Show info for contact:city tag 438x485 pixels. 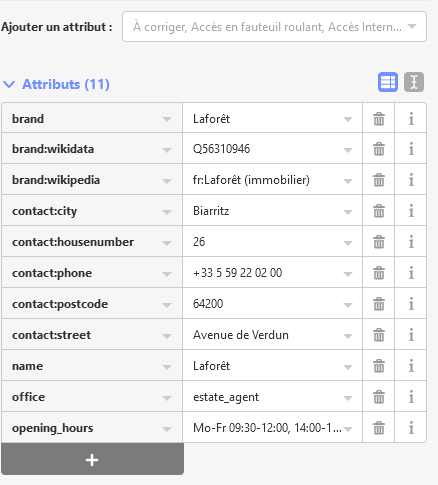pos(411,211)
